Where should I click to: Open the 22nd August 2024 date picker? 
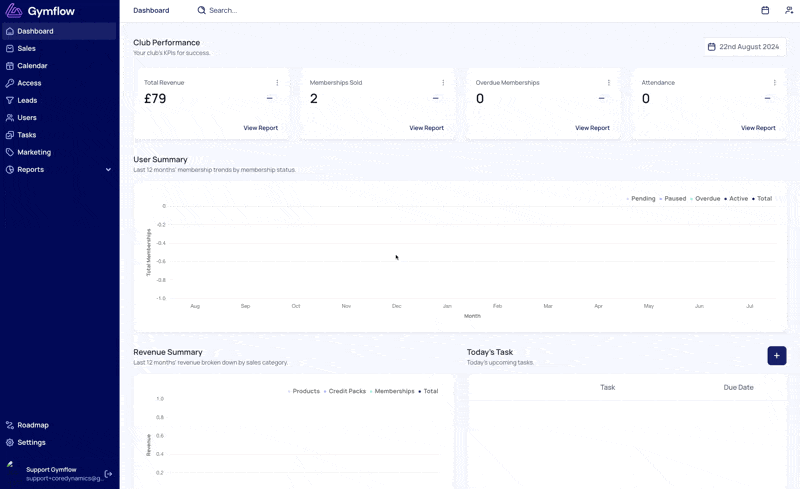[744, 46]
